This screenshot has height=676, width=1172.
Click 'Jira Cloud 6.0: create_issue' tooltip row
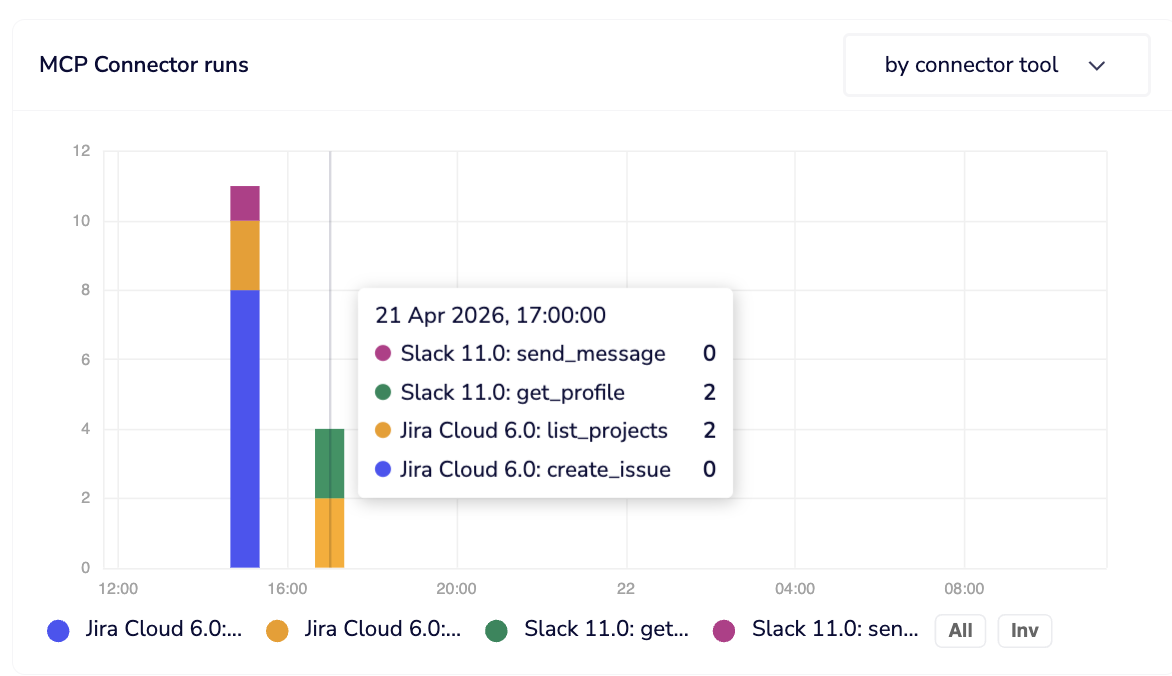tap(545, 470)
